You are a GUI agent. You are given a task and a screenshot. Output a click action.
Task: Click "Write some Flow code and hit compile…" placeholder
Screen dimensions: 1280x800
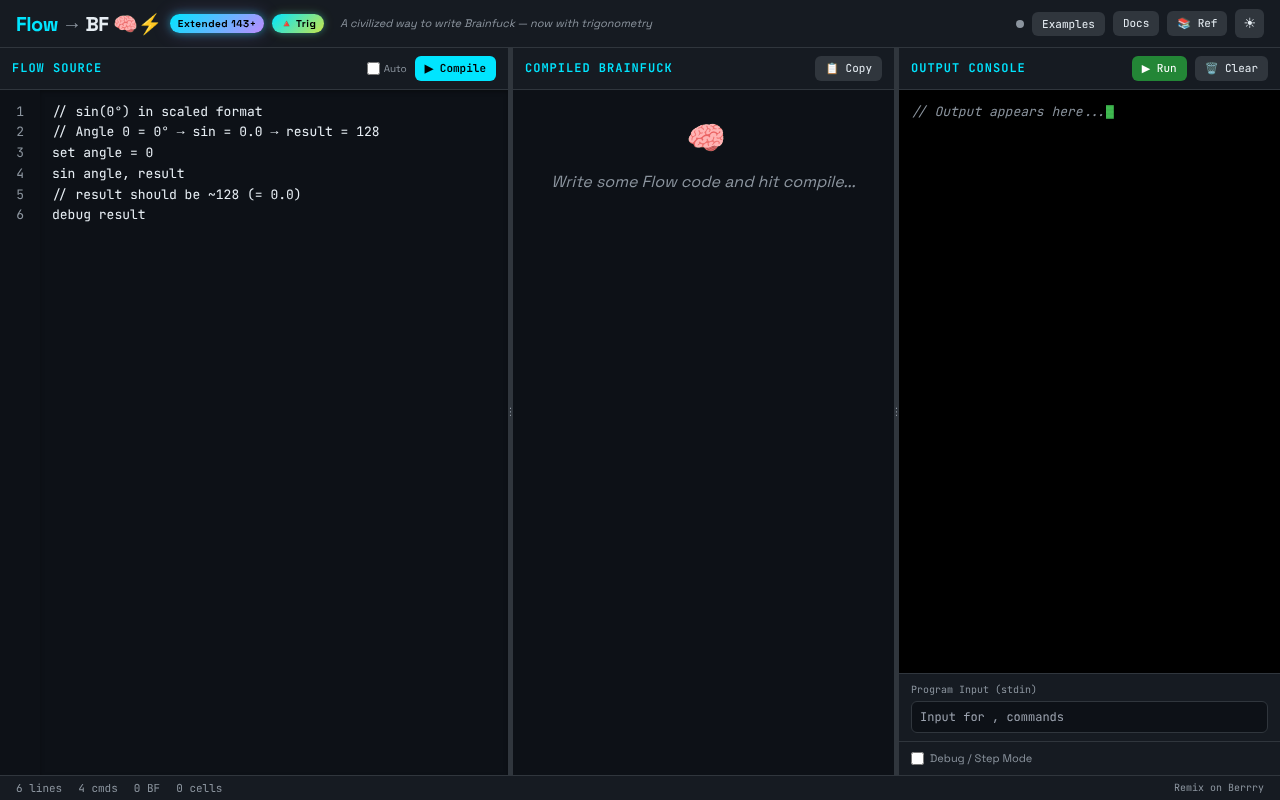pyautogui.click(x=704, y=182)
